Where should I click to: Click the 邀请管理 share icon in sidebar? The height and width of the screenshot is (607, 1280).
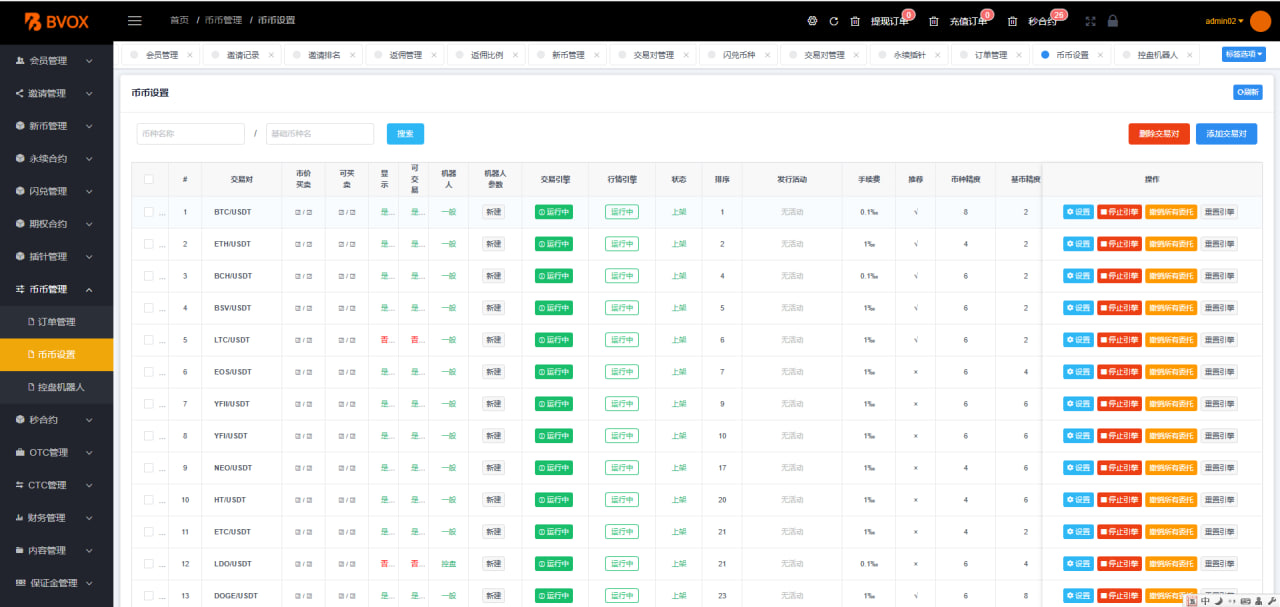[x=20, y=93]
